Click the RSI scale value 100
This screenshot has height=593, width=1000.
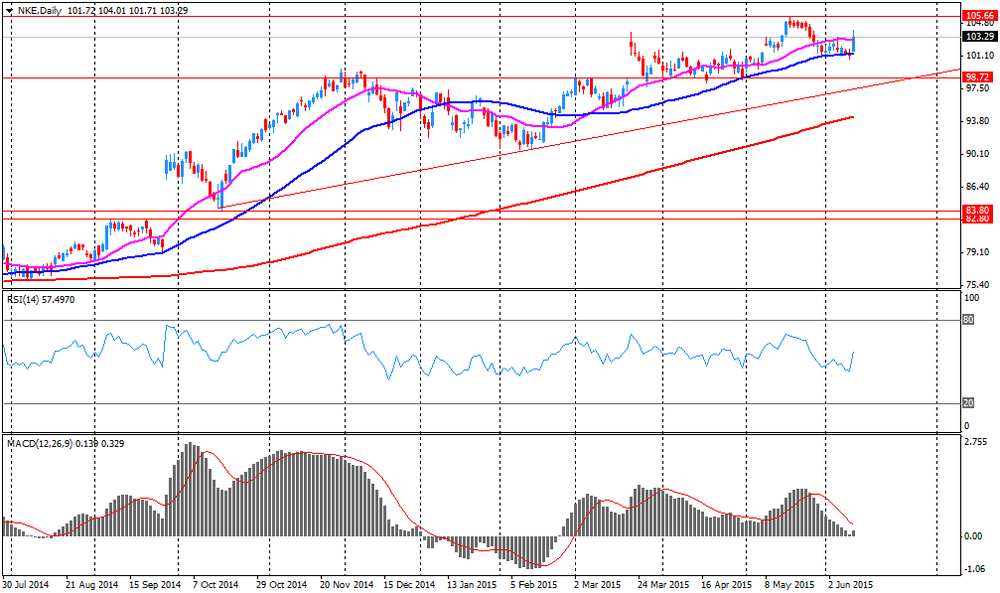click(971, 298)
